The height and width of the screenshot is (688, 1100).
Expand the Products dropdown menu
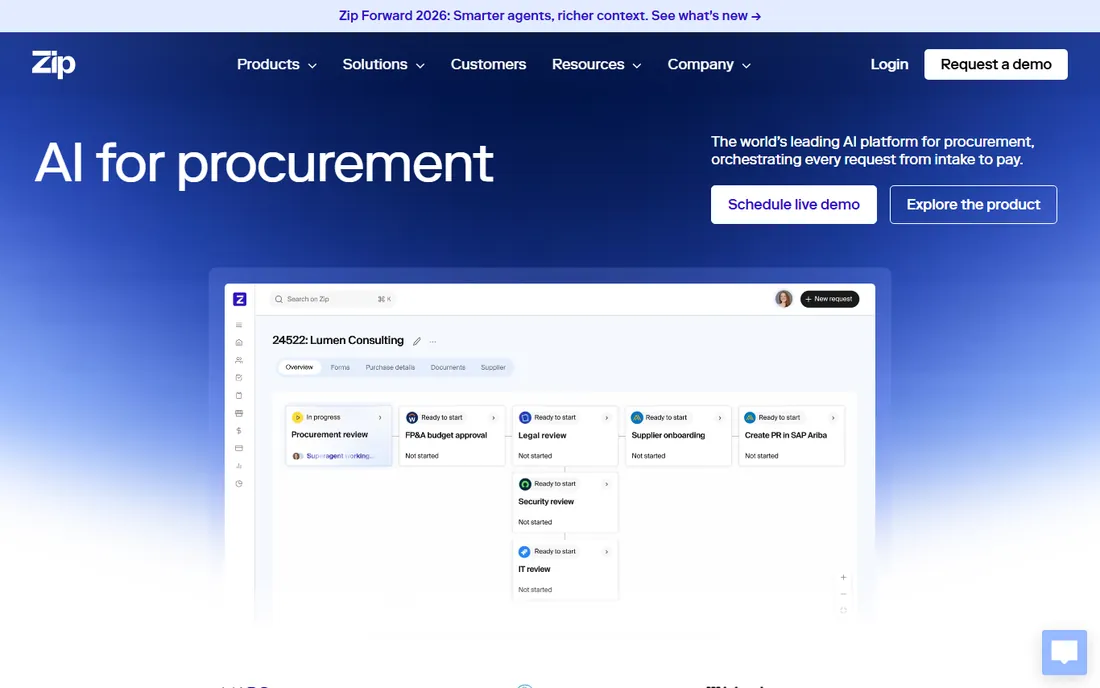277,65
